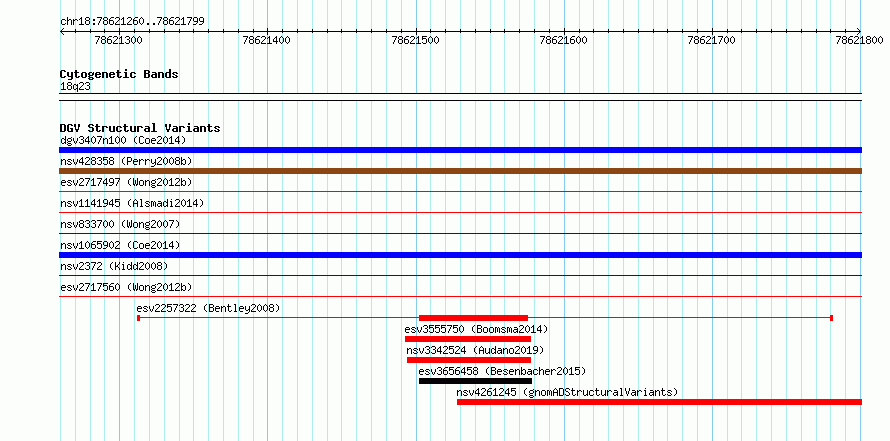
Task: Click the 78621400 ruler position
Action: coord(266,40)
